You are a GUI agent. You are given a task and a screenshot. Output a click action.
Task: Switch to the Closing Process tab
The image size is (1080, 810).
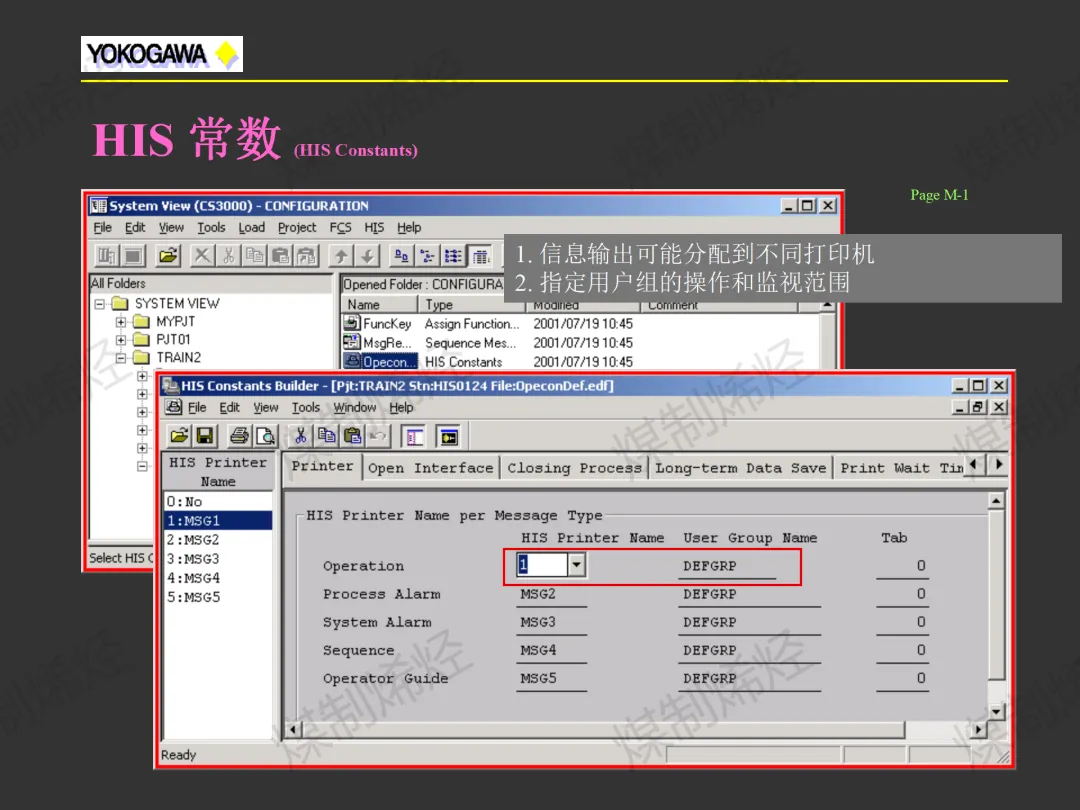[574, 468]
